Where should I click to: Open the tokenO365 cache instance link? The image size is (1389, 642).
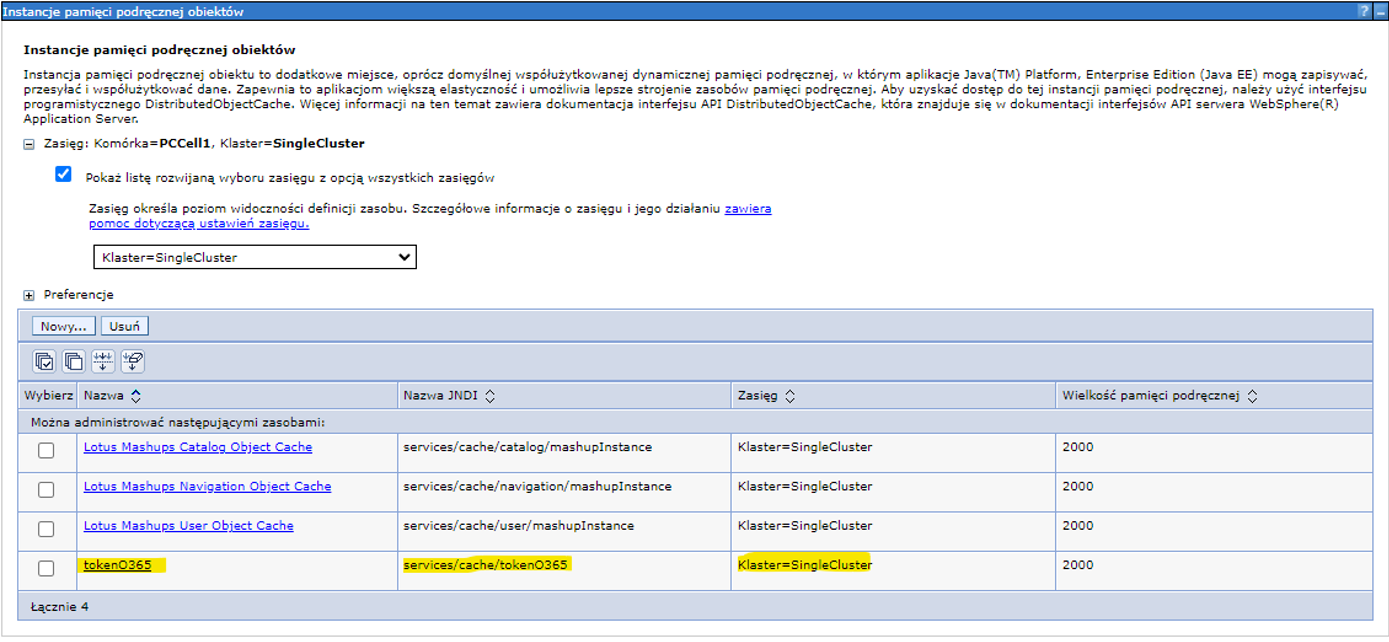tap(117, 565)
